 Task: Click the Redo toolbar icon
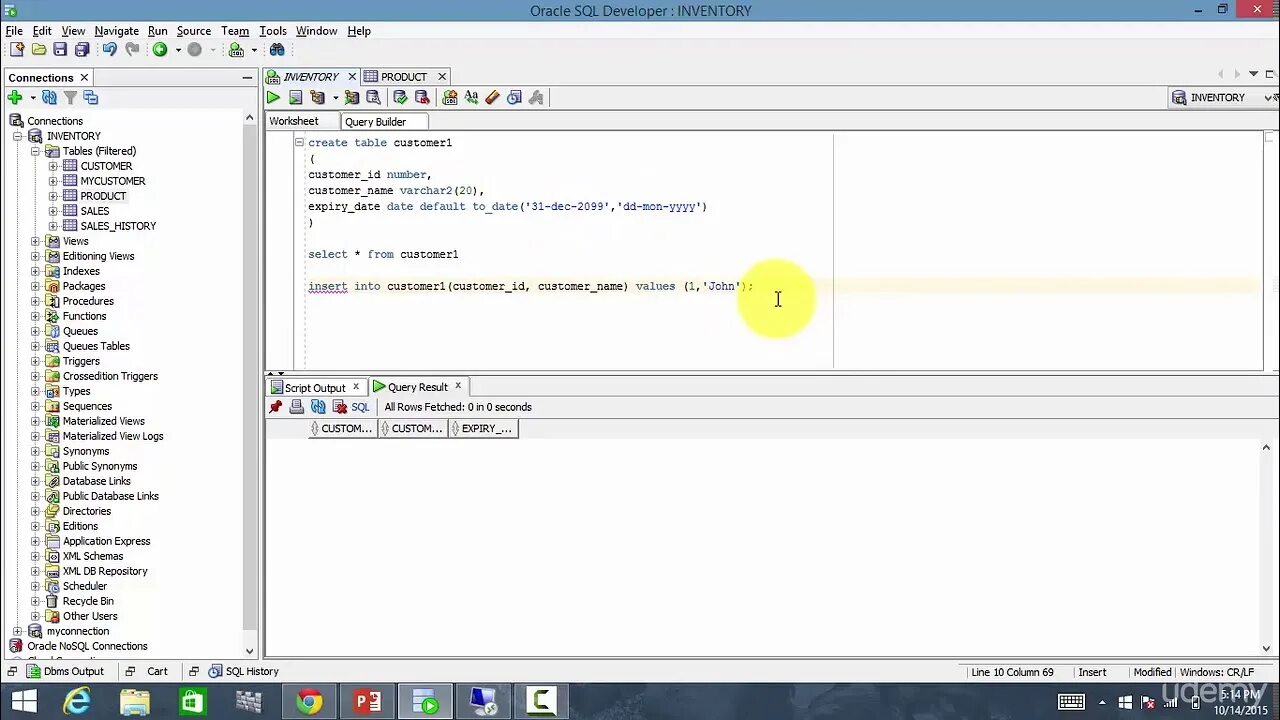tap(131, 50)
